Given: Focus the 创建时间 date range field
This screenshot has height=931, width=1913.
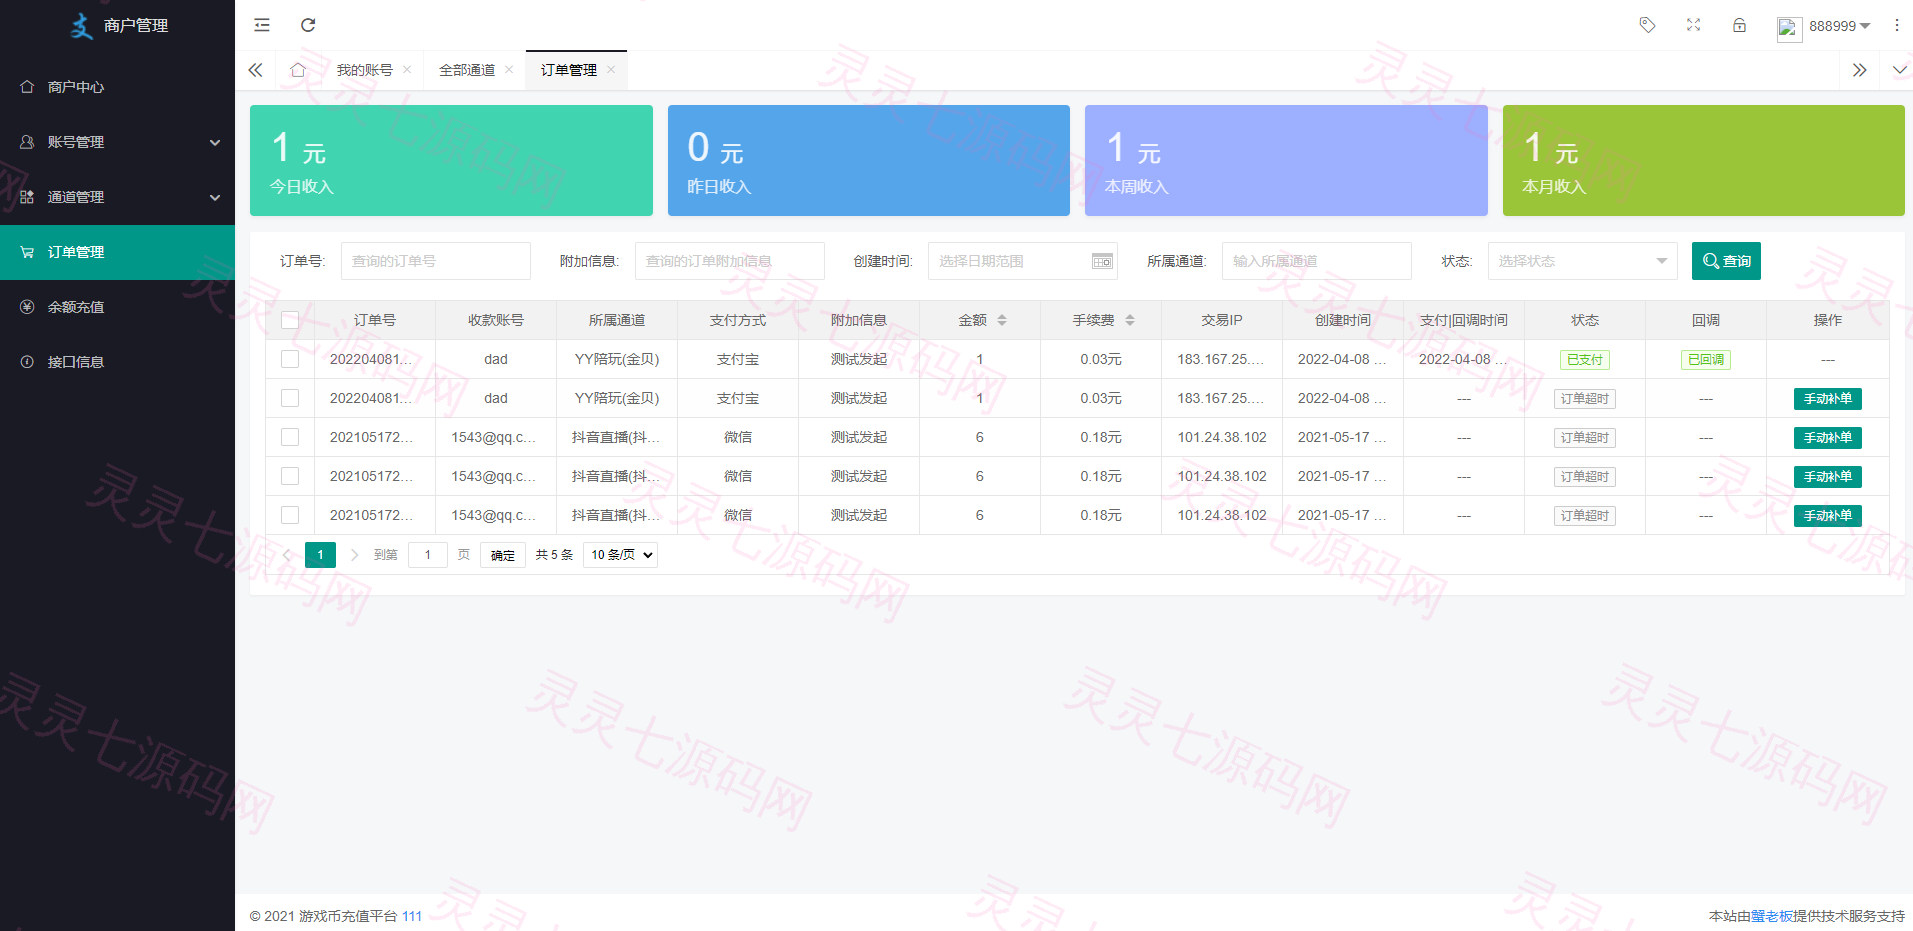Looking at the screenshot, I should pos(1023,261).
